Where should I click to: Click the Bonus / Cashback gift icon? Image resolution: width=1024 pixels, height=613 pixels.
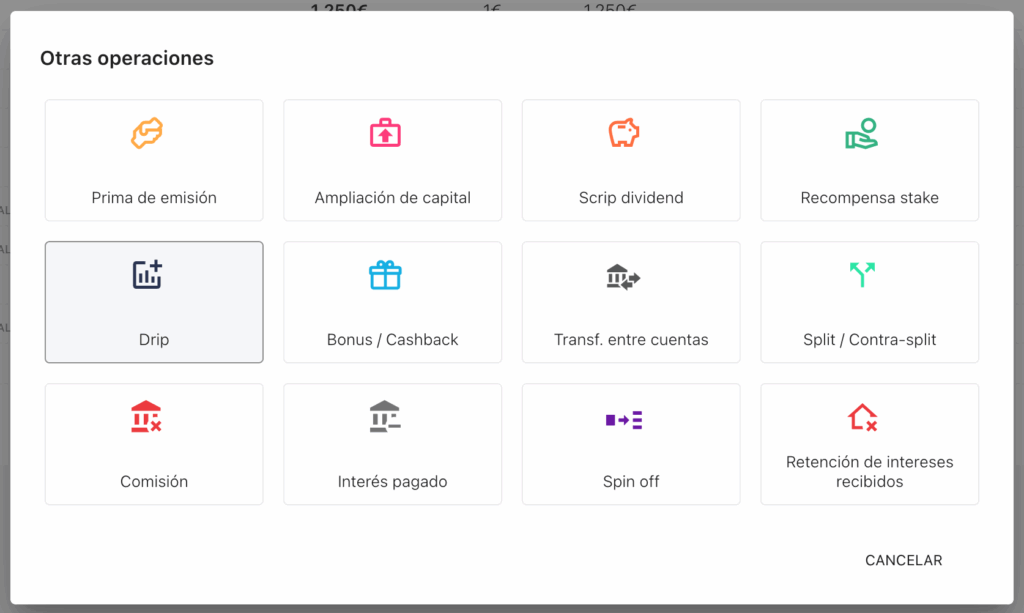pos(385,275)
